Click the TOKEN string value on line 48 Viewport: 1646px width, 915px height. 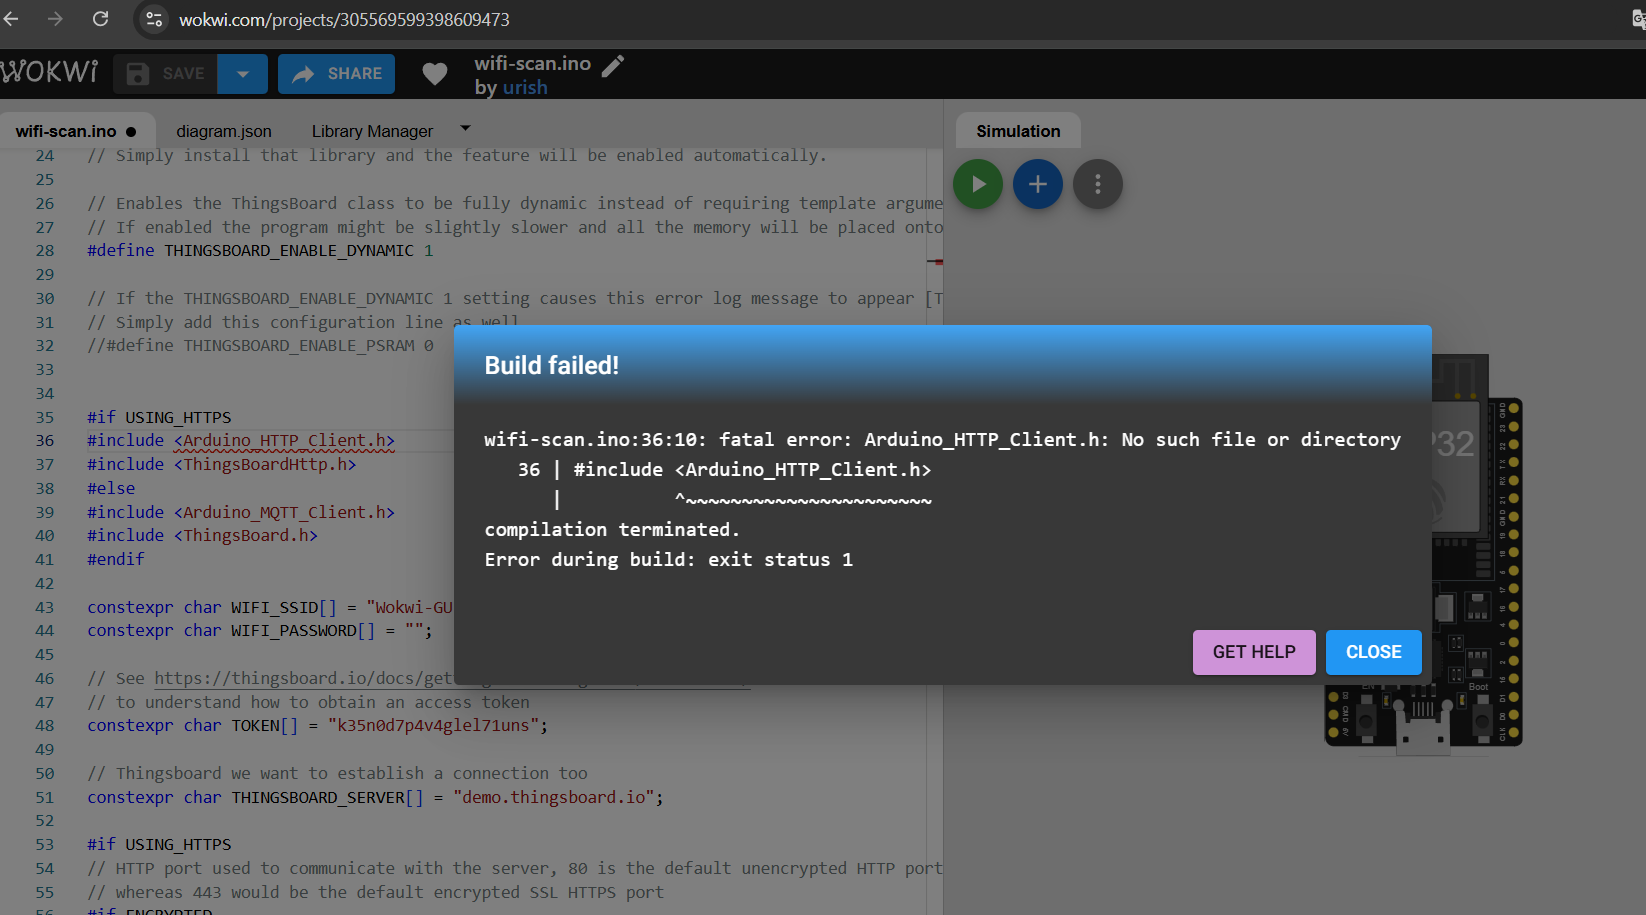click(x=433, y=726)
